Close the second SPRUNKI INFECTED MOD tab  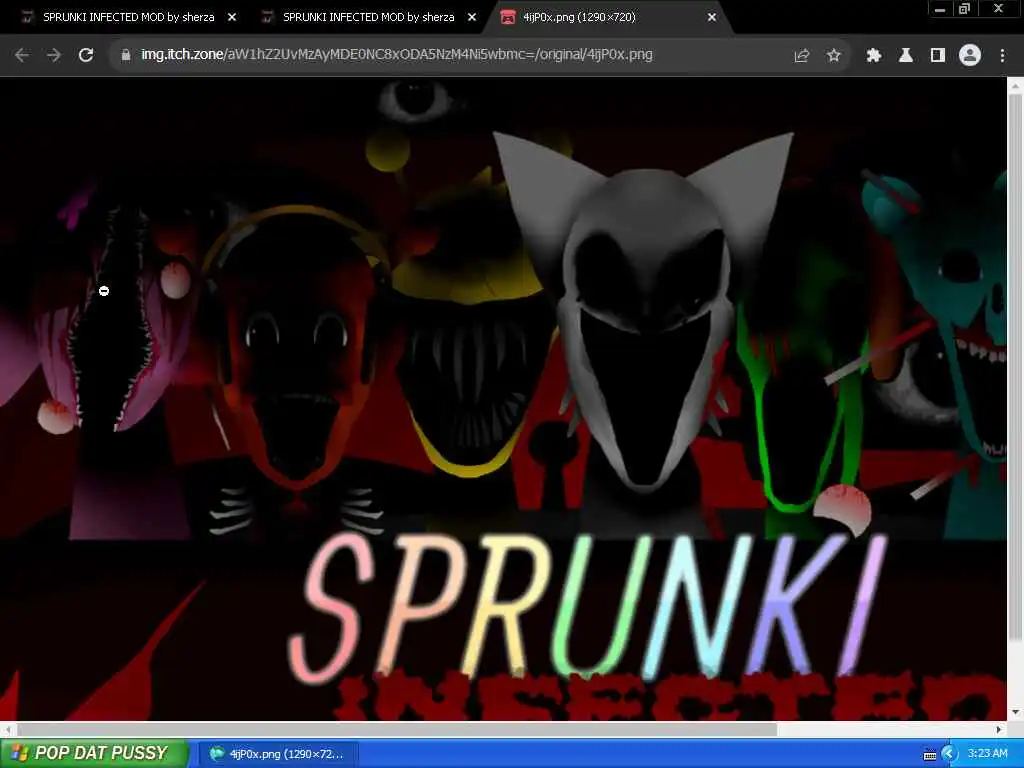[x=472, y=18]
